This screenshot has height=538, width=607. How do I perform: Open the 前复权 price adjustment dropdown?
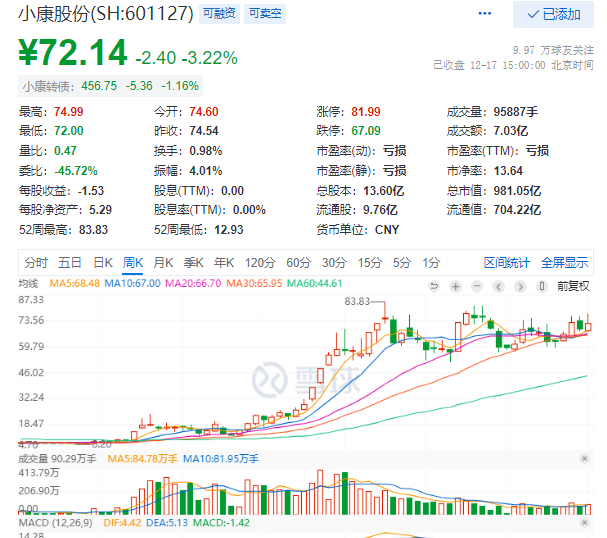tap(573, 286)
